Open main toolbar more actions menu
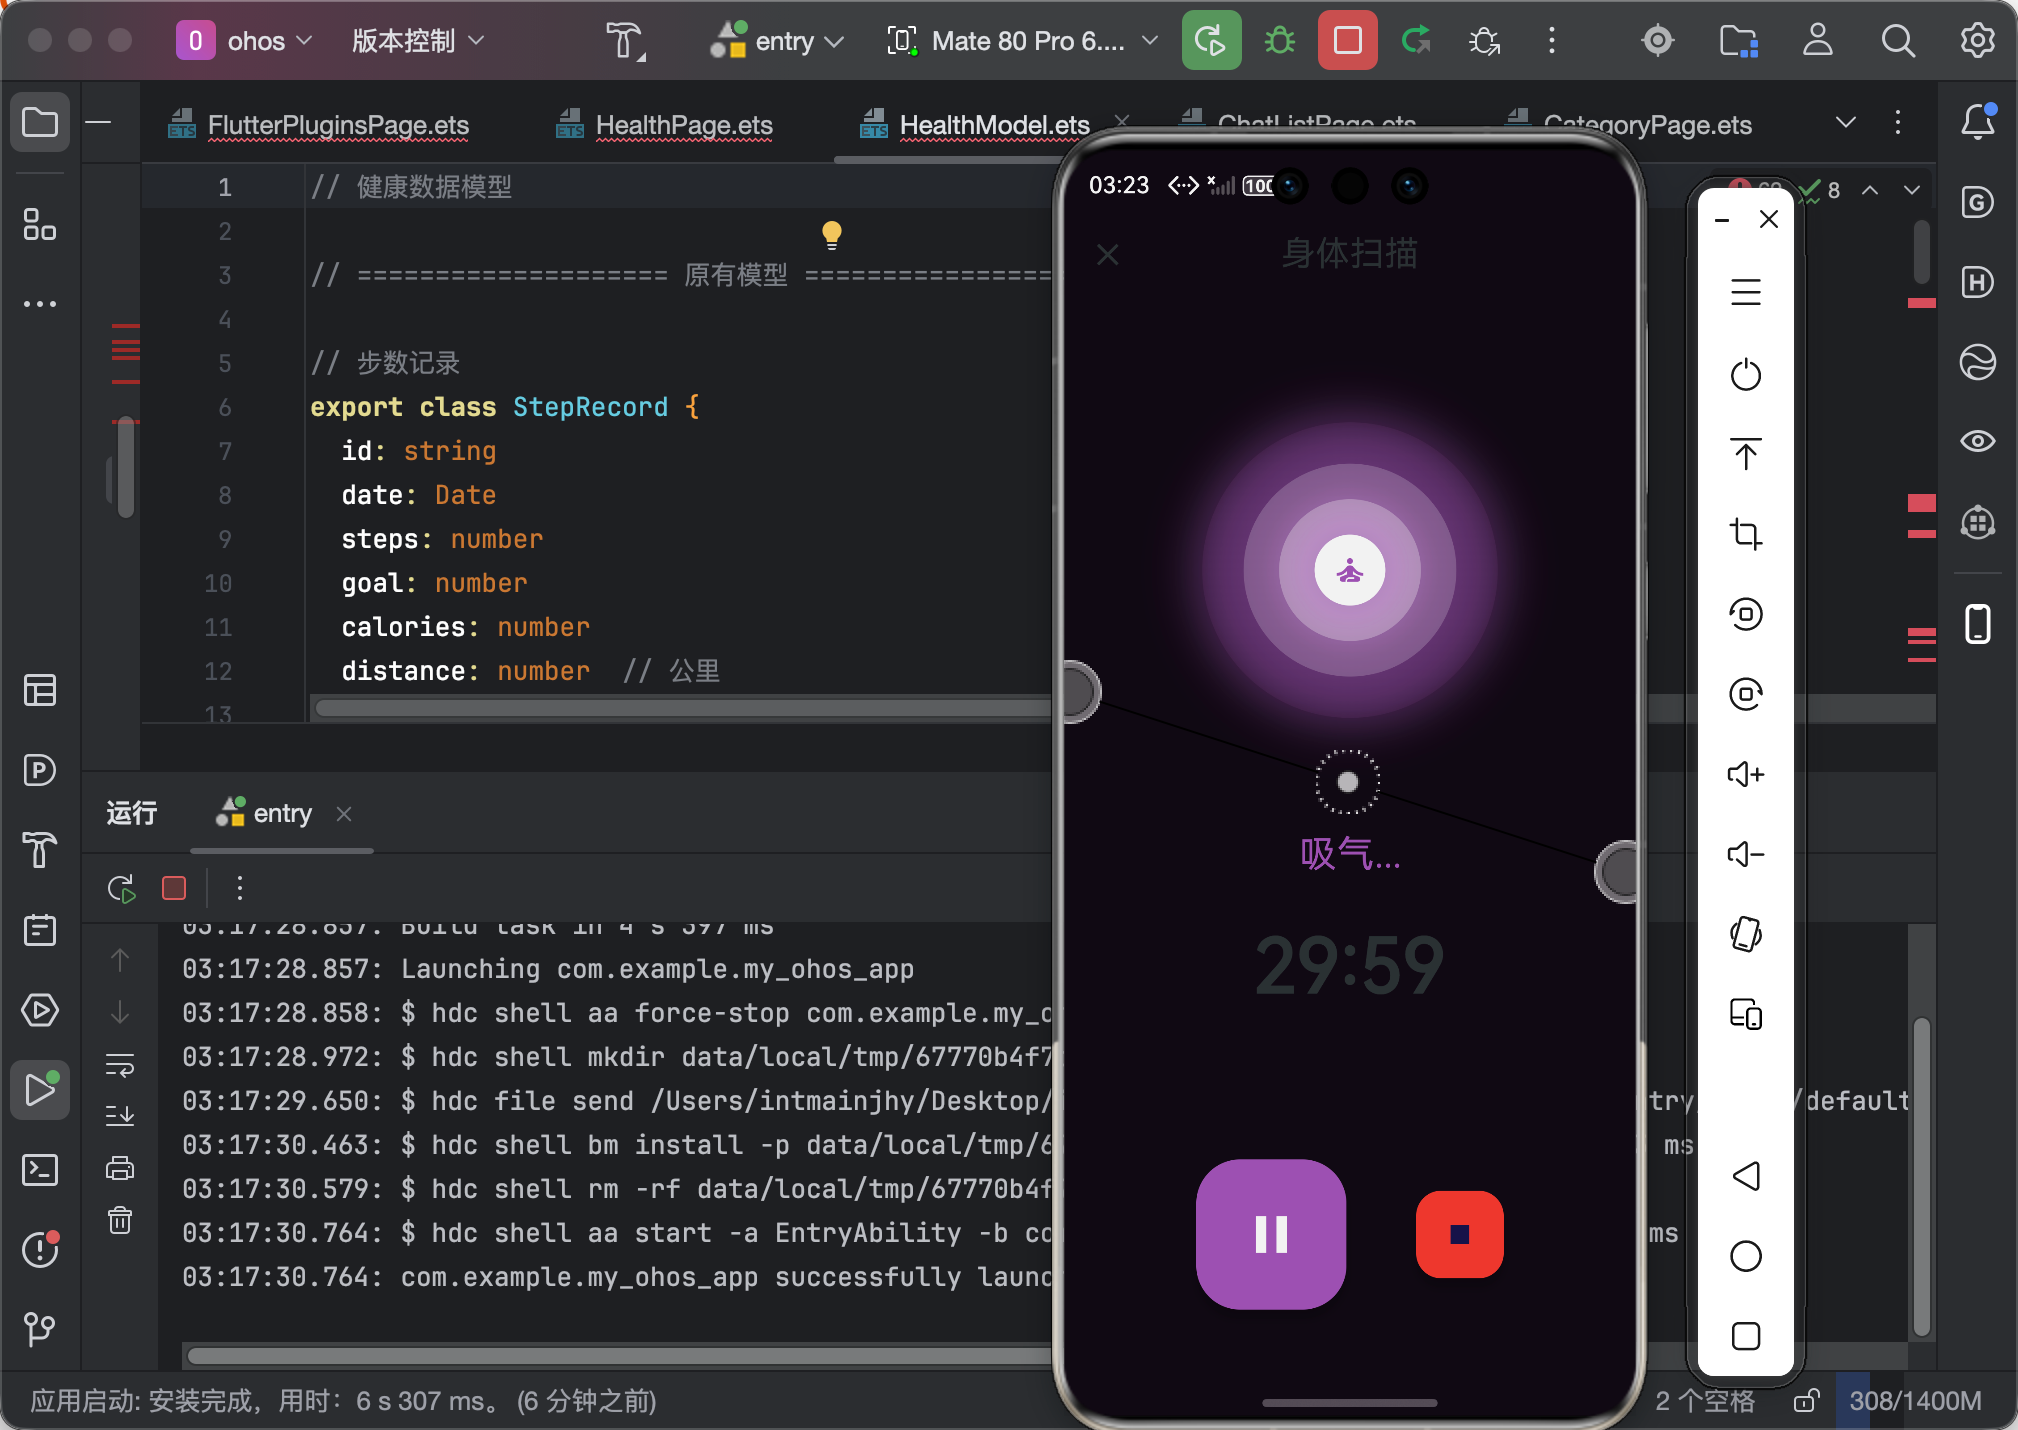The width and height of the screenshot is (2018, 1430). tap(1551, 41)
